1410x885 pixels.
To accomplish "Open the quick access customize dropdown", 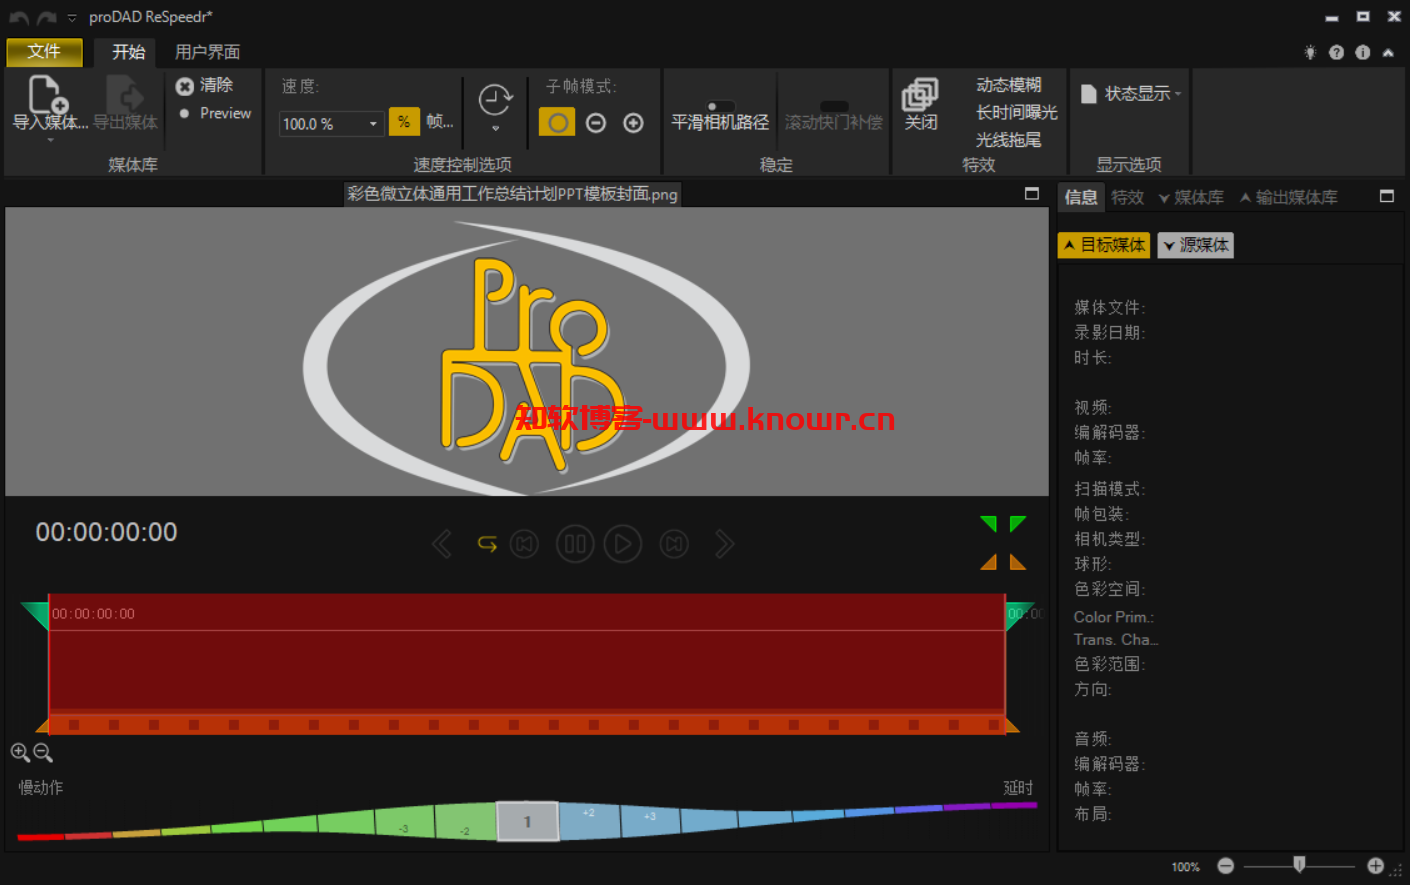I will [72, 18].
